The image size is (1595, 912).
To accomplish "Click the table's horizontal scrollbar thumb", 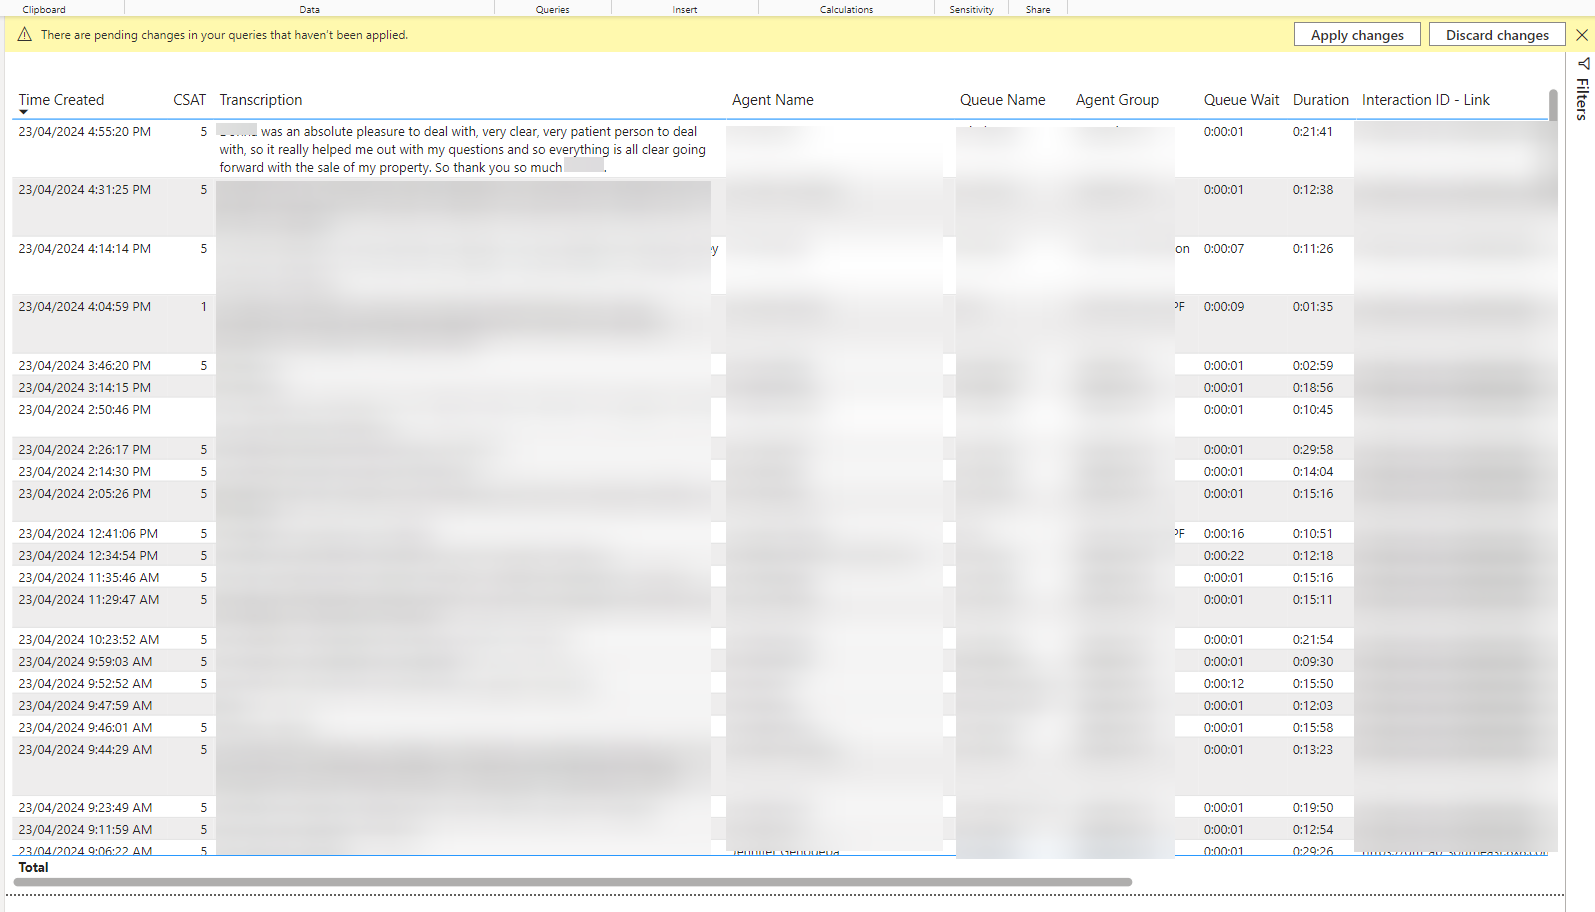I will coord(573,882).
